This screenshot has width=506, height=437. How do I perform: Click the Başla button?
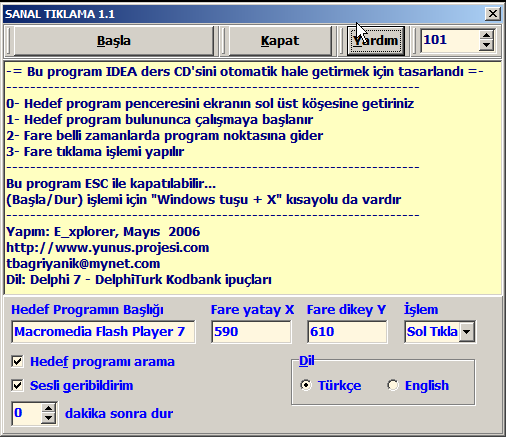point(114,41)
